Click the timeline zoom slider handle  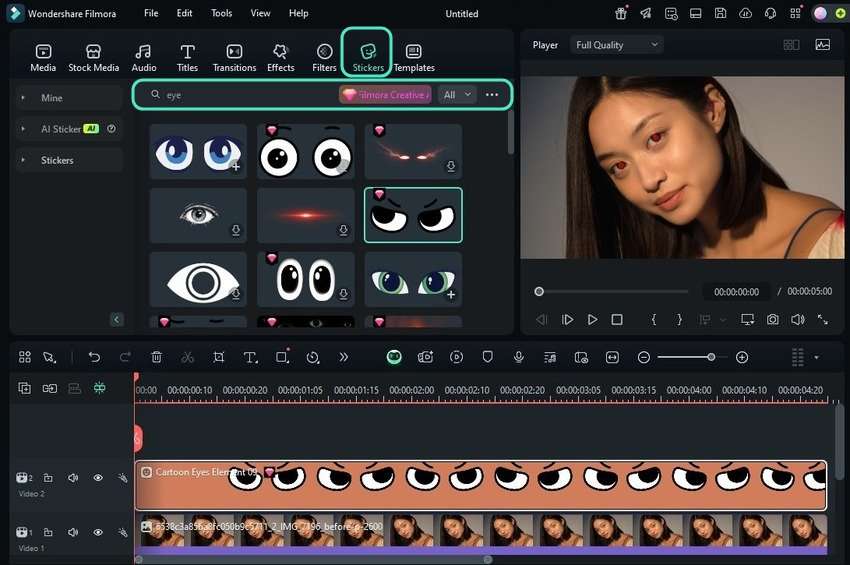tap(711, 357)
